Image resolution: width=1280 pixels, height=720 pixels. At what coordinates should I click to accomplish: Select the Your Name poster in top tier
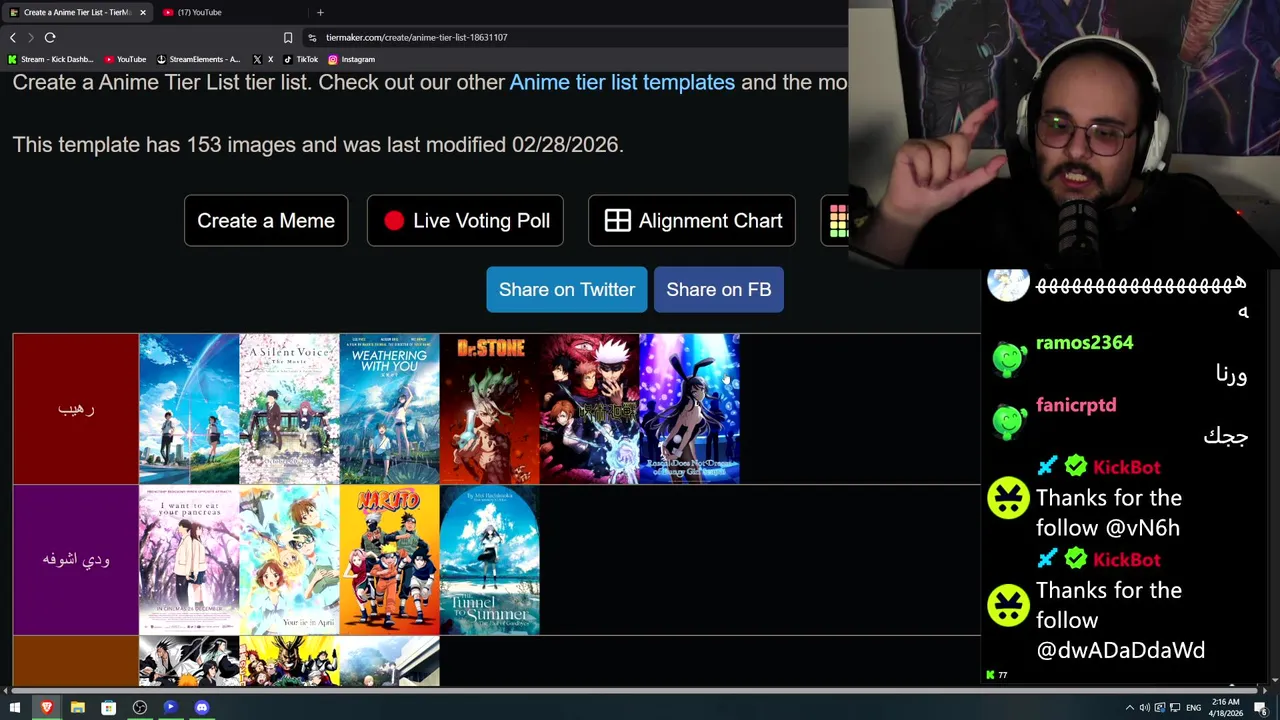[x=189, y=409]
